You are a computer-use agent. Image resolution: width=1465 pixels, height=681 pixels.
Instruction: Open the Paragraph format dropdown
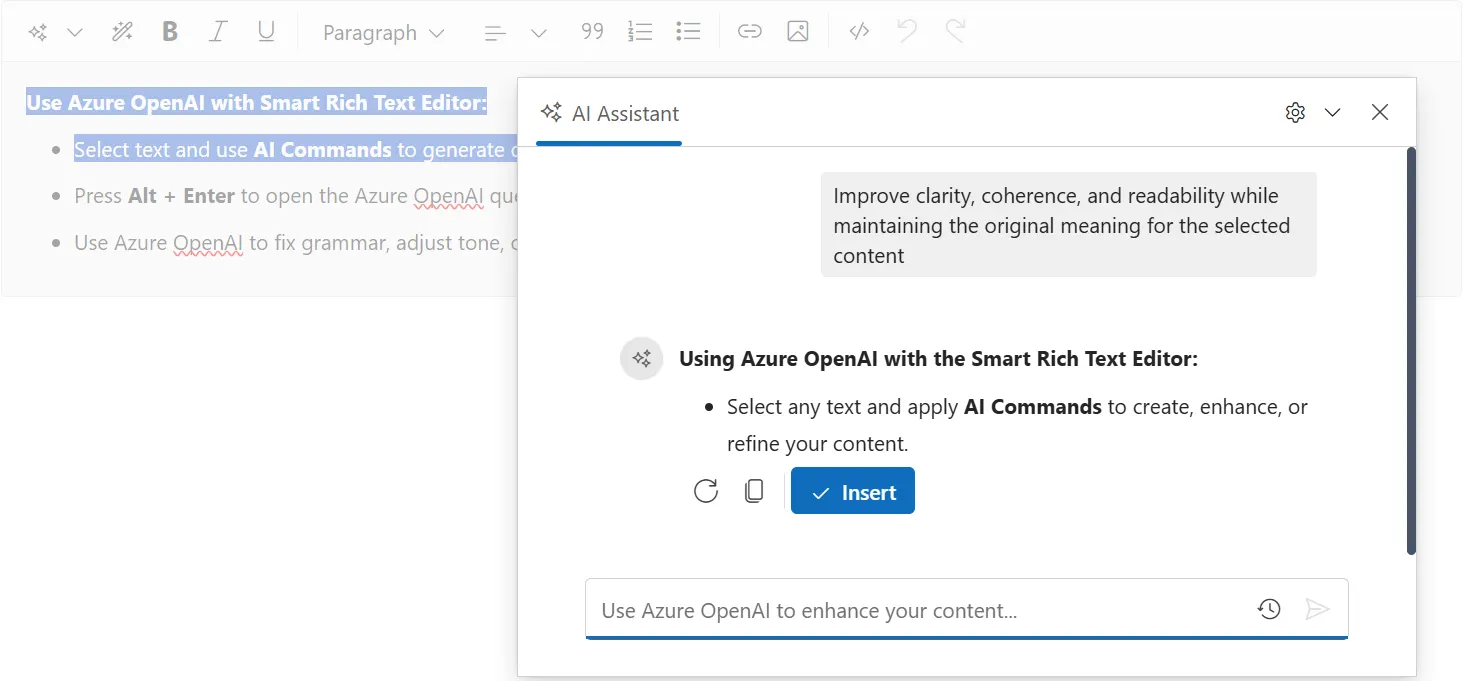click(x=383, y=32)
